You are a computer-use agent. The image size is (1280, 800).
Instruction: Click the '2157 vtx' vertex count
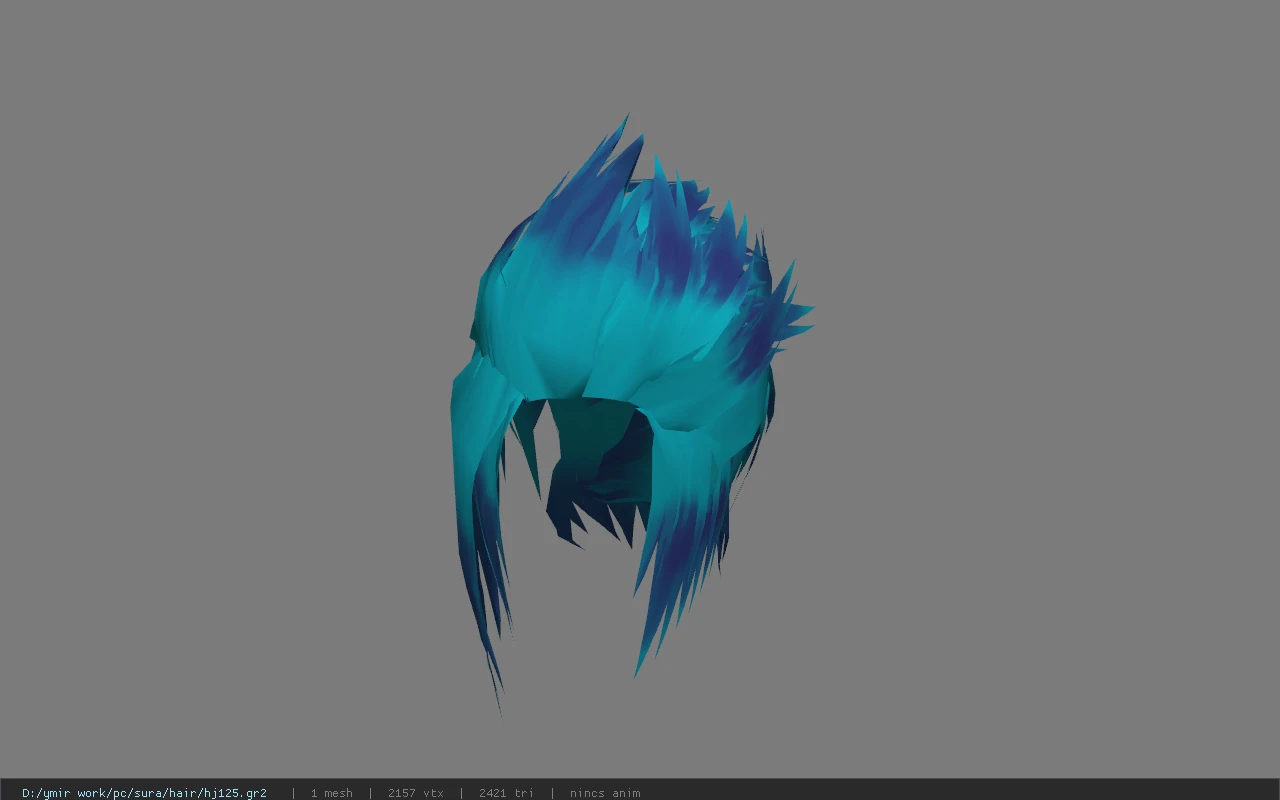click(415, 793)
